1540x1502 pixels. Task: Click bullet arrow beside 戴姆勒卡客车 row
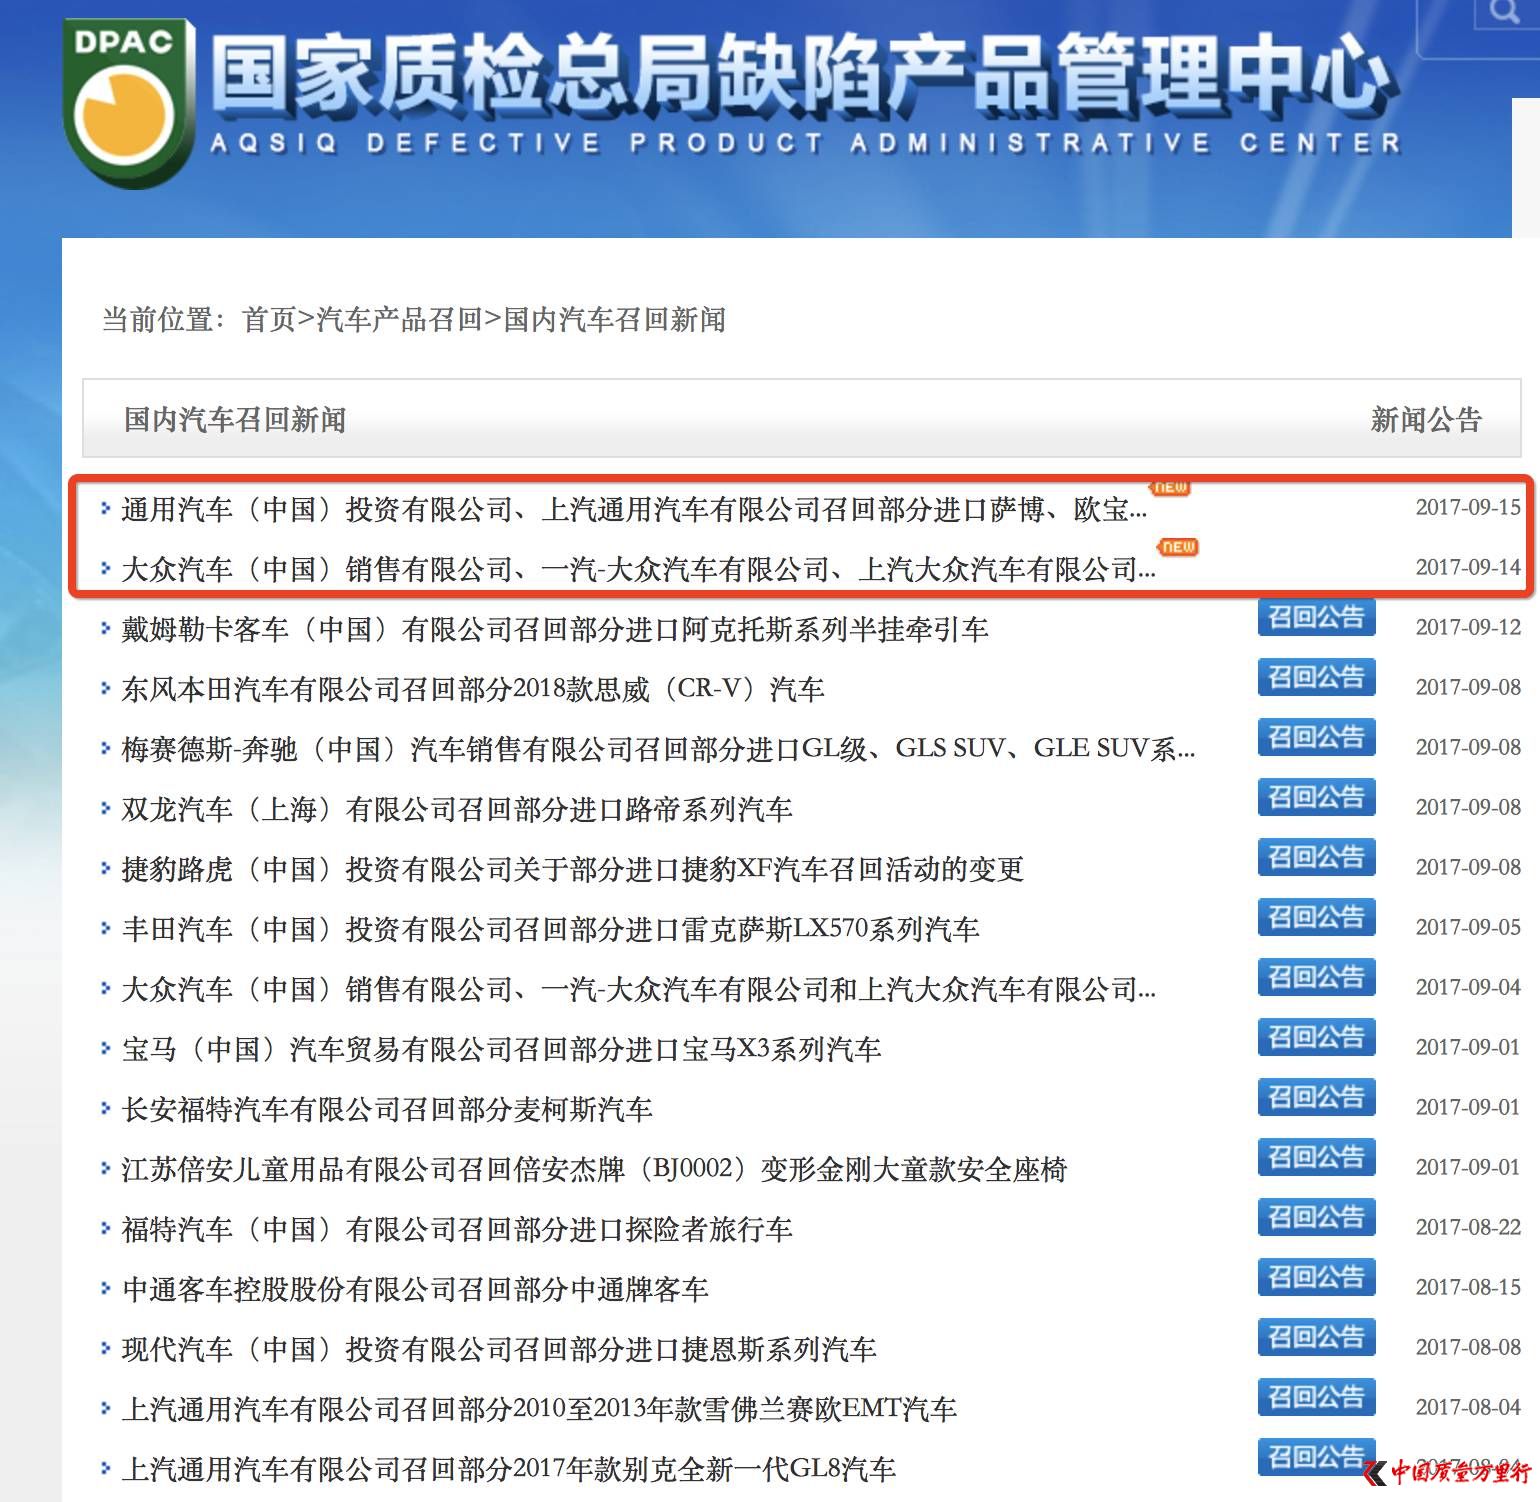point(105,629)
